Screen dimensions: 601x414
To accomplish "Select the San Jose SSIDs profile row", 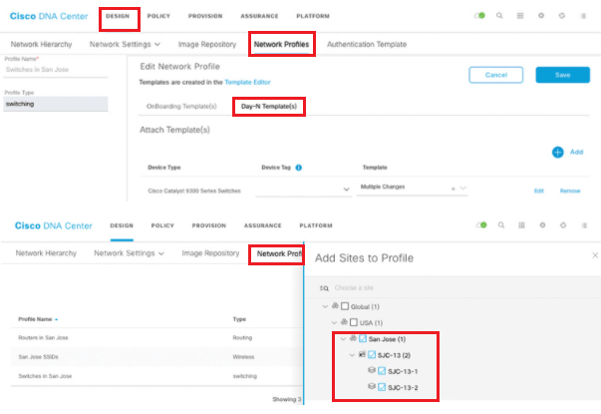I will point(156,357).
